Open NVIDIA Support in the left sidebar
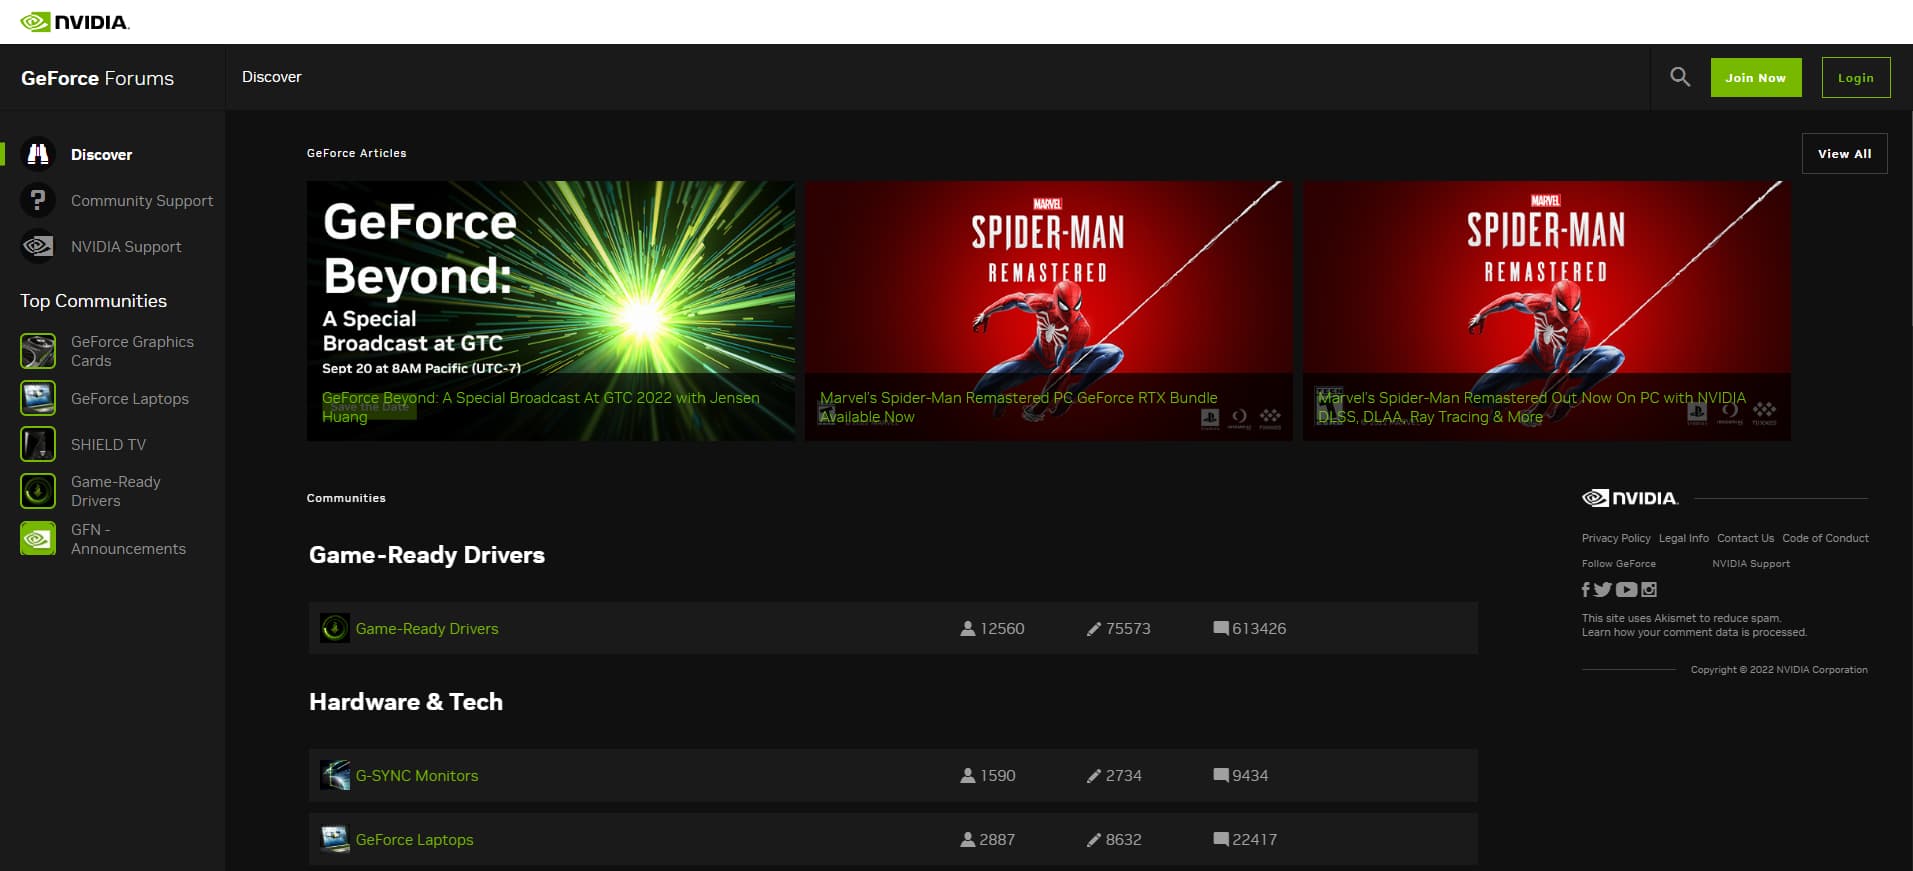The image size is (1913, 871). click(x=126, y=247)
